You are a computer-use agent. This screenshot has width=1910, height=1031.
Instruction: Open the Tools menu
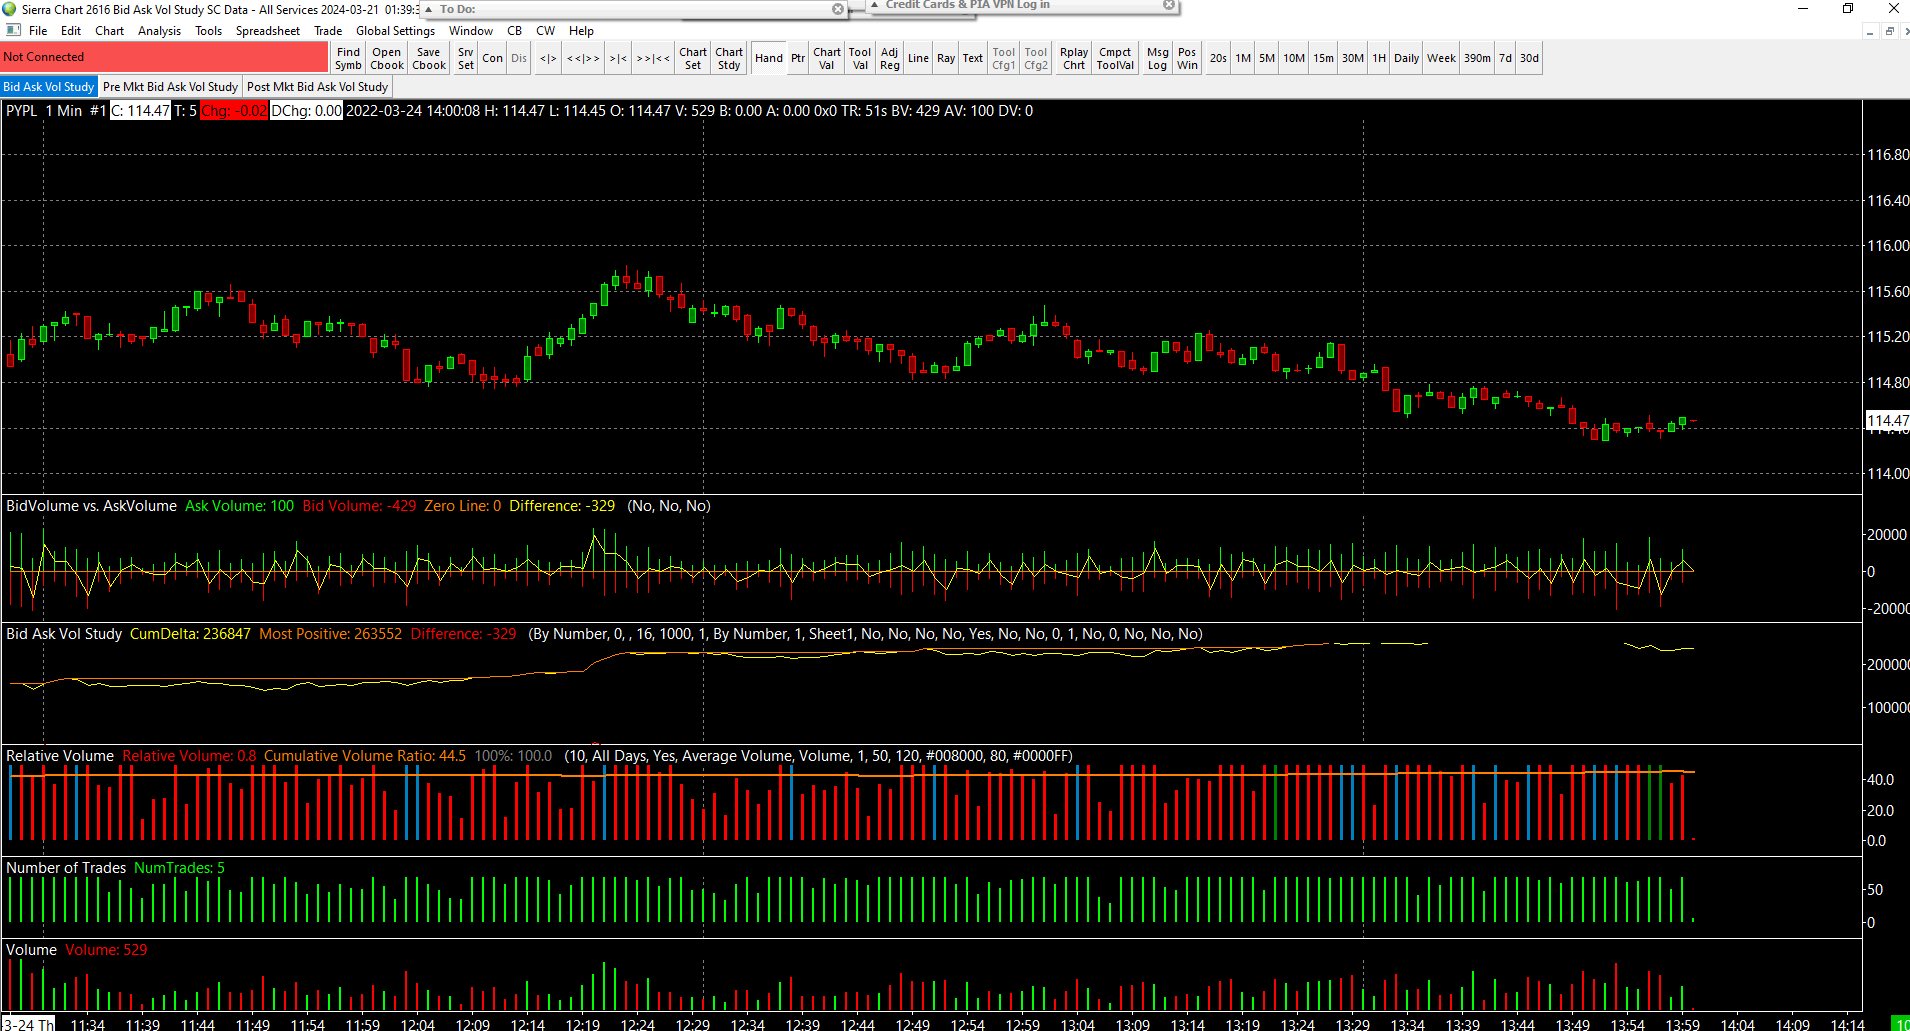click(209, 31)
